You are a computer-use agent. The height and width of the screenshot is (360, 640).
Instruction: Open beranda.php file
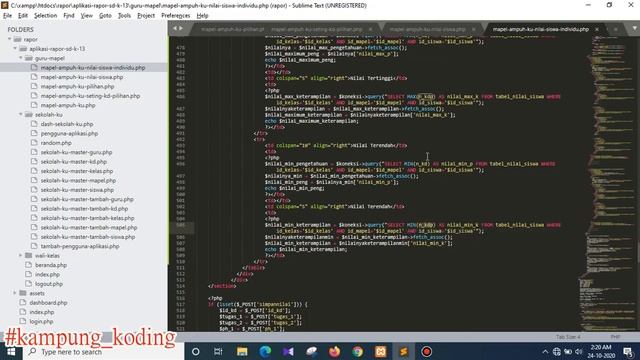coord(51,265)
